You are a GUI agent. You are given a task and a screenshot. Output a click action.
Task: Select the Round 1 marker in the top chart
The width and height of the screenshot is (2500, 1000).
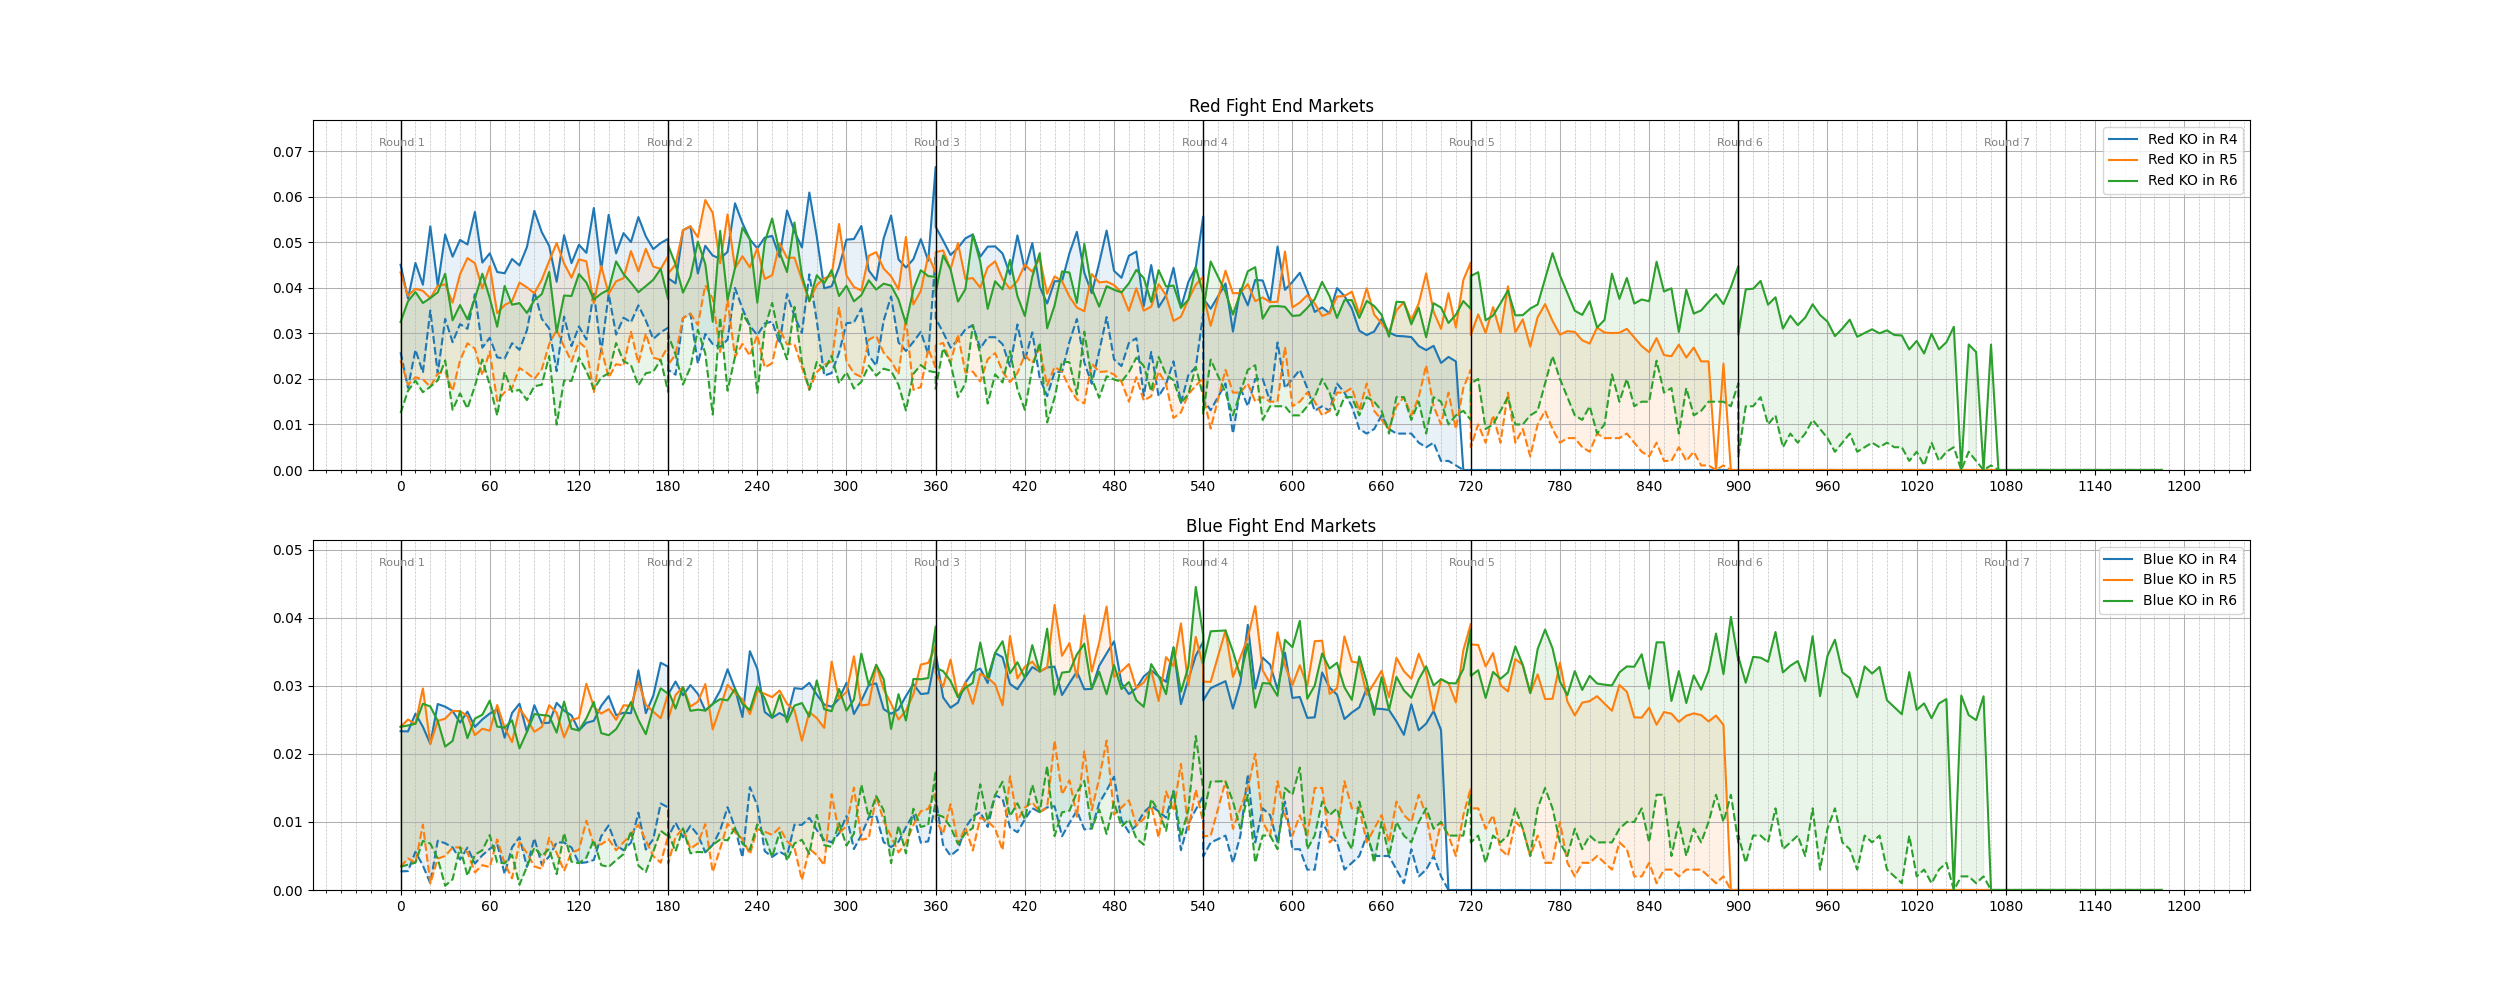(x=401, y=142)
